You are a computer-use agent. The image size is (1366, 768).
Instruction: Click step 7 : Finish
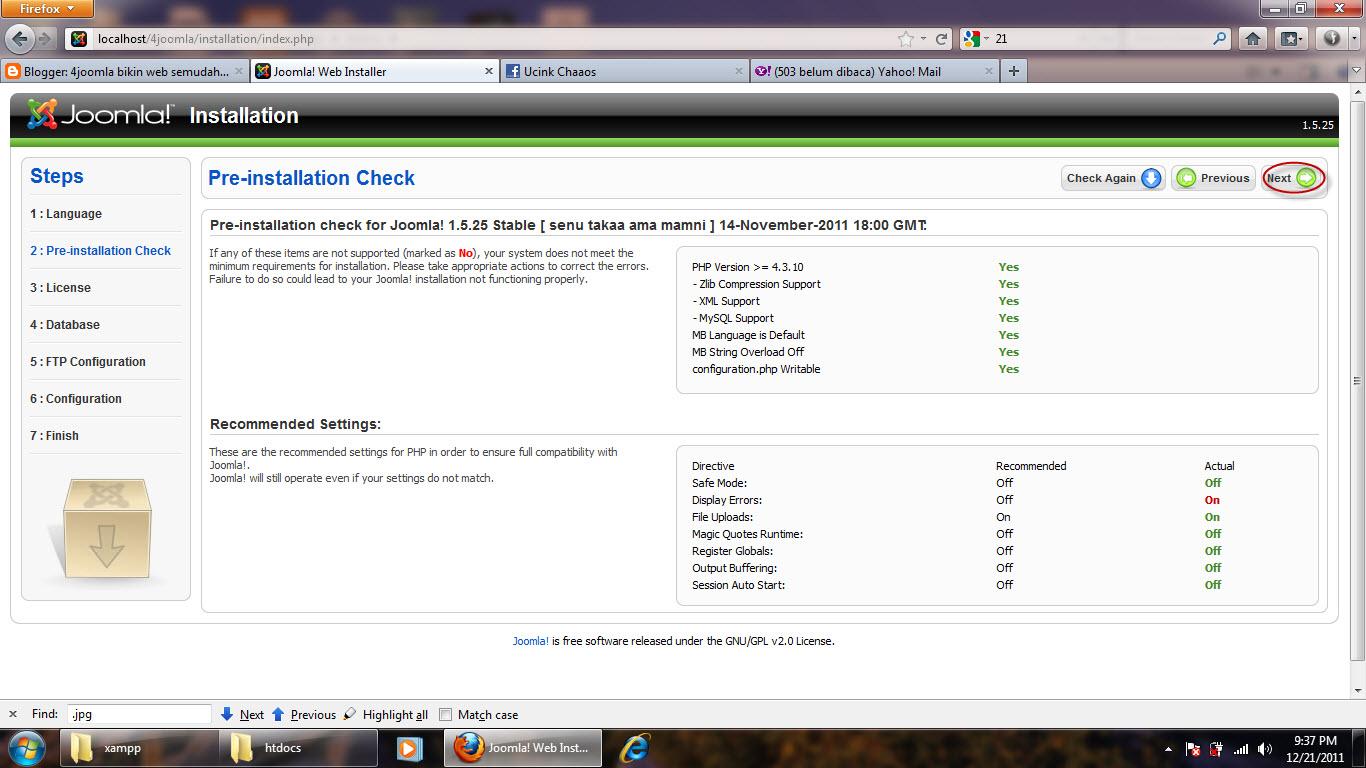[x=54, y=436]
